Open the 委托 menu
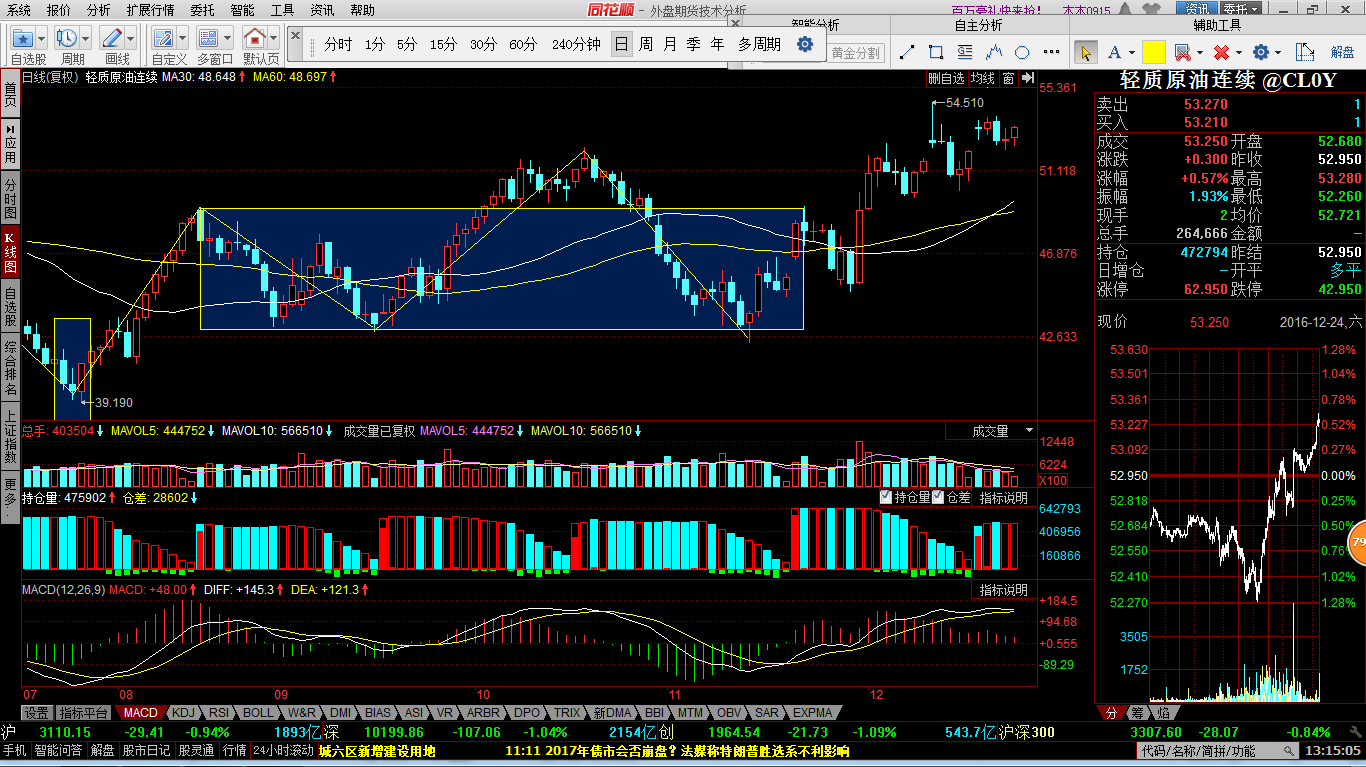 coord(202,10)
